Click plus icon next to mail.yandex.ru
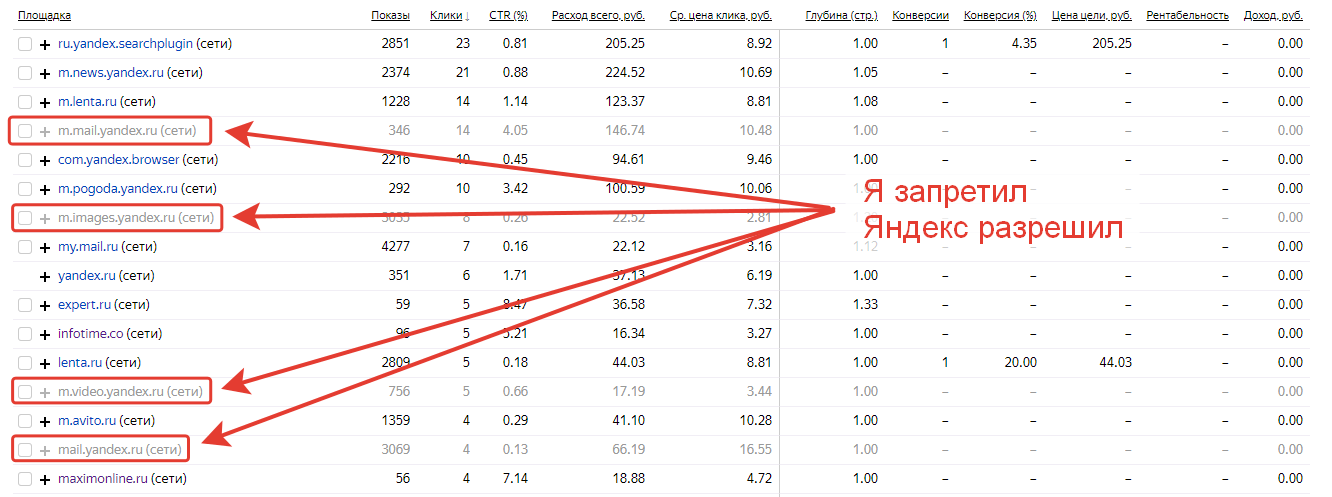The image size is (1332, 497). pos(45,450)
